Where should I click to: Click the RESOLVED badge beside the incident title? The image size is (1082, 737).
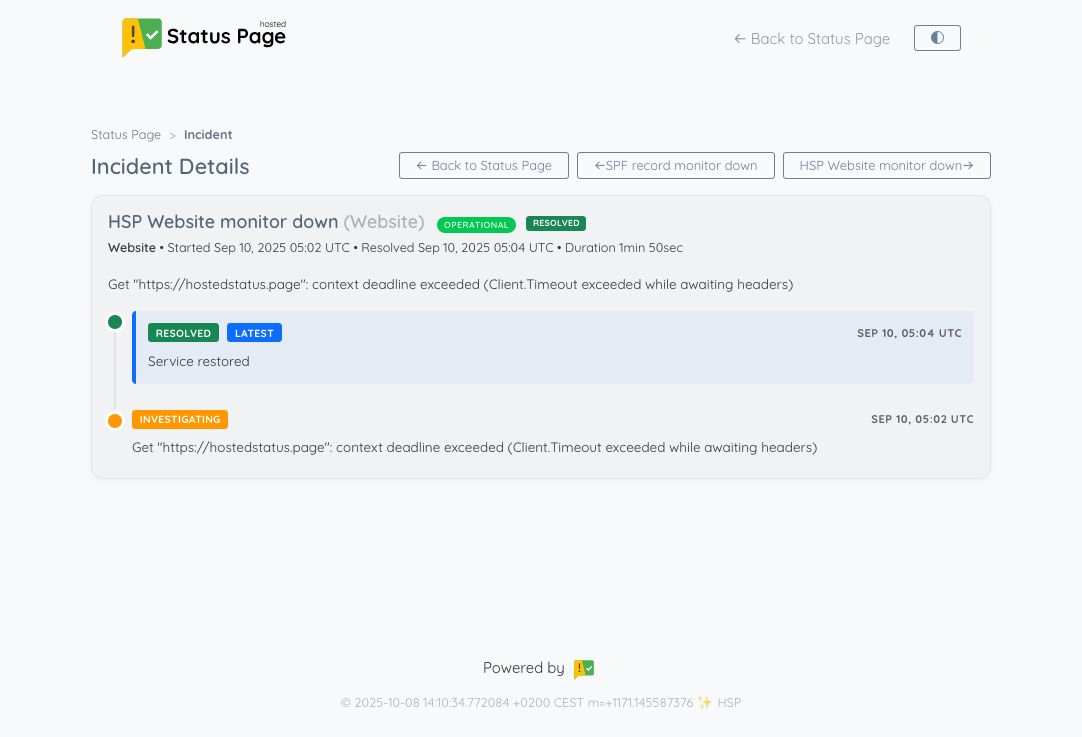point(556,223)
